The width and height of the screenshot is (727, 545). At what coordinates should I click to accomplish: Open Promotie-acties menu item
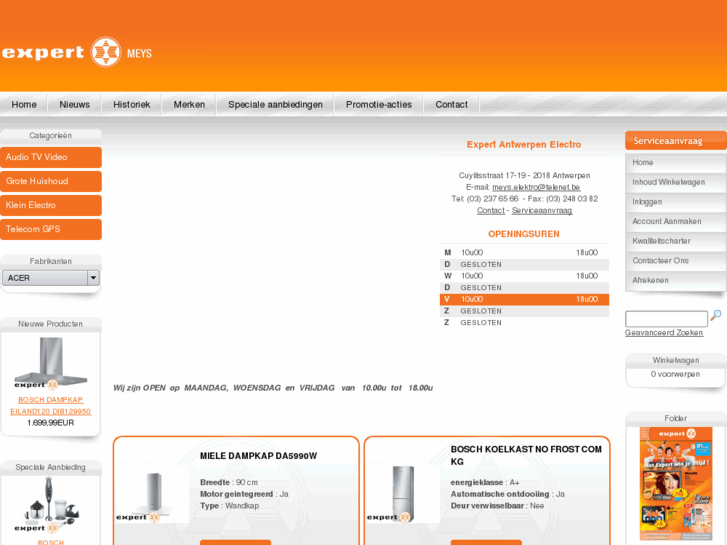pos(379,104)
